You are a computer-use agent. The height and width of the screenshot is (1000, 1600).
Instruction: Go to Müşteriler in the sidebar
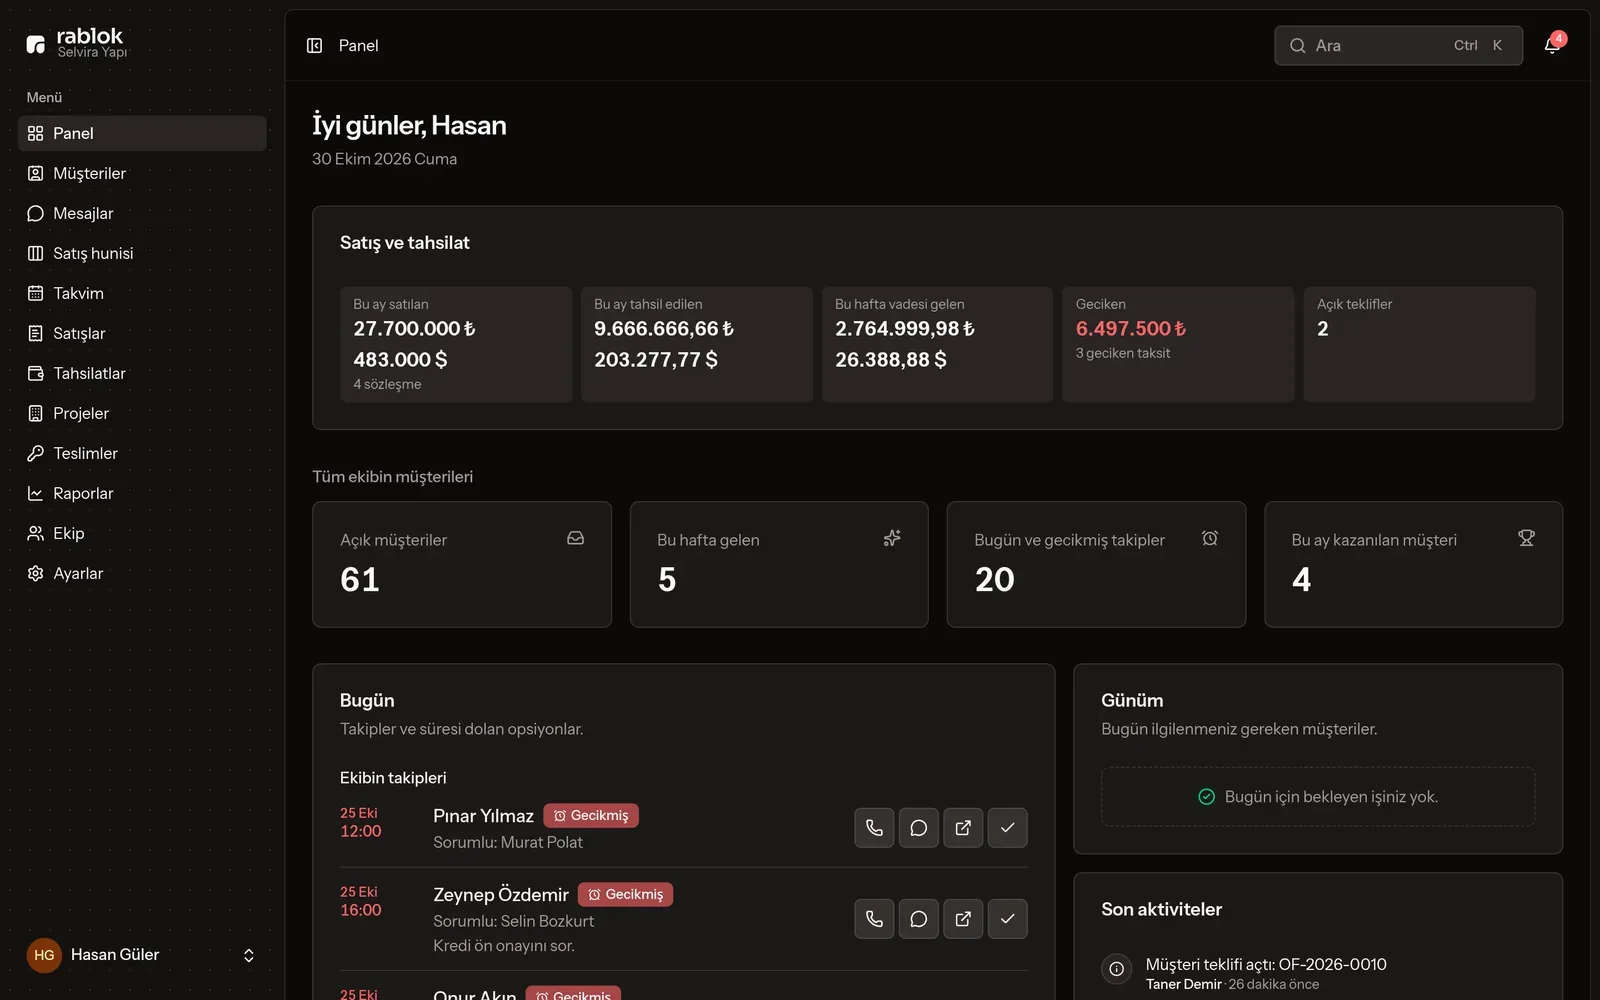pyautogui.click(x=142, y=173)
